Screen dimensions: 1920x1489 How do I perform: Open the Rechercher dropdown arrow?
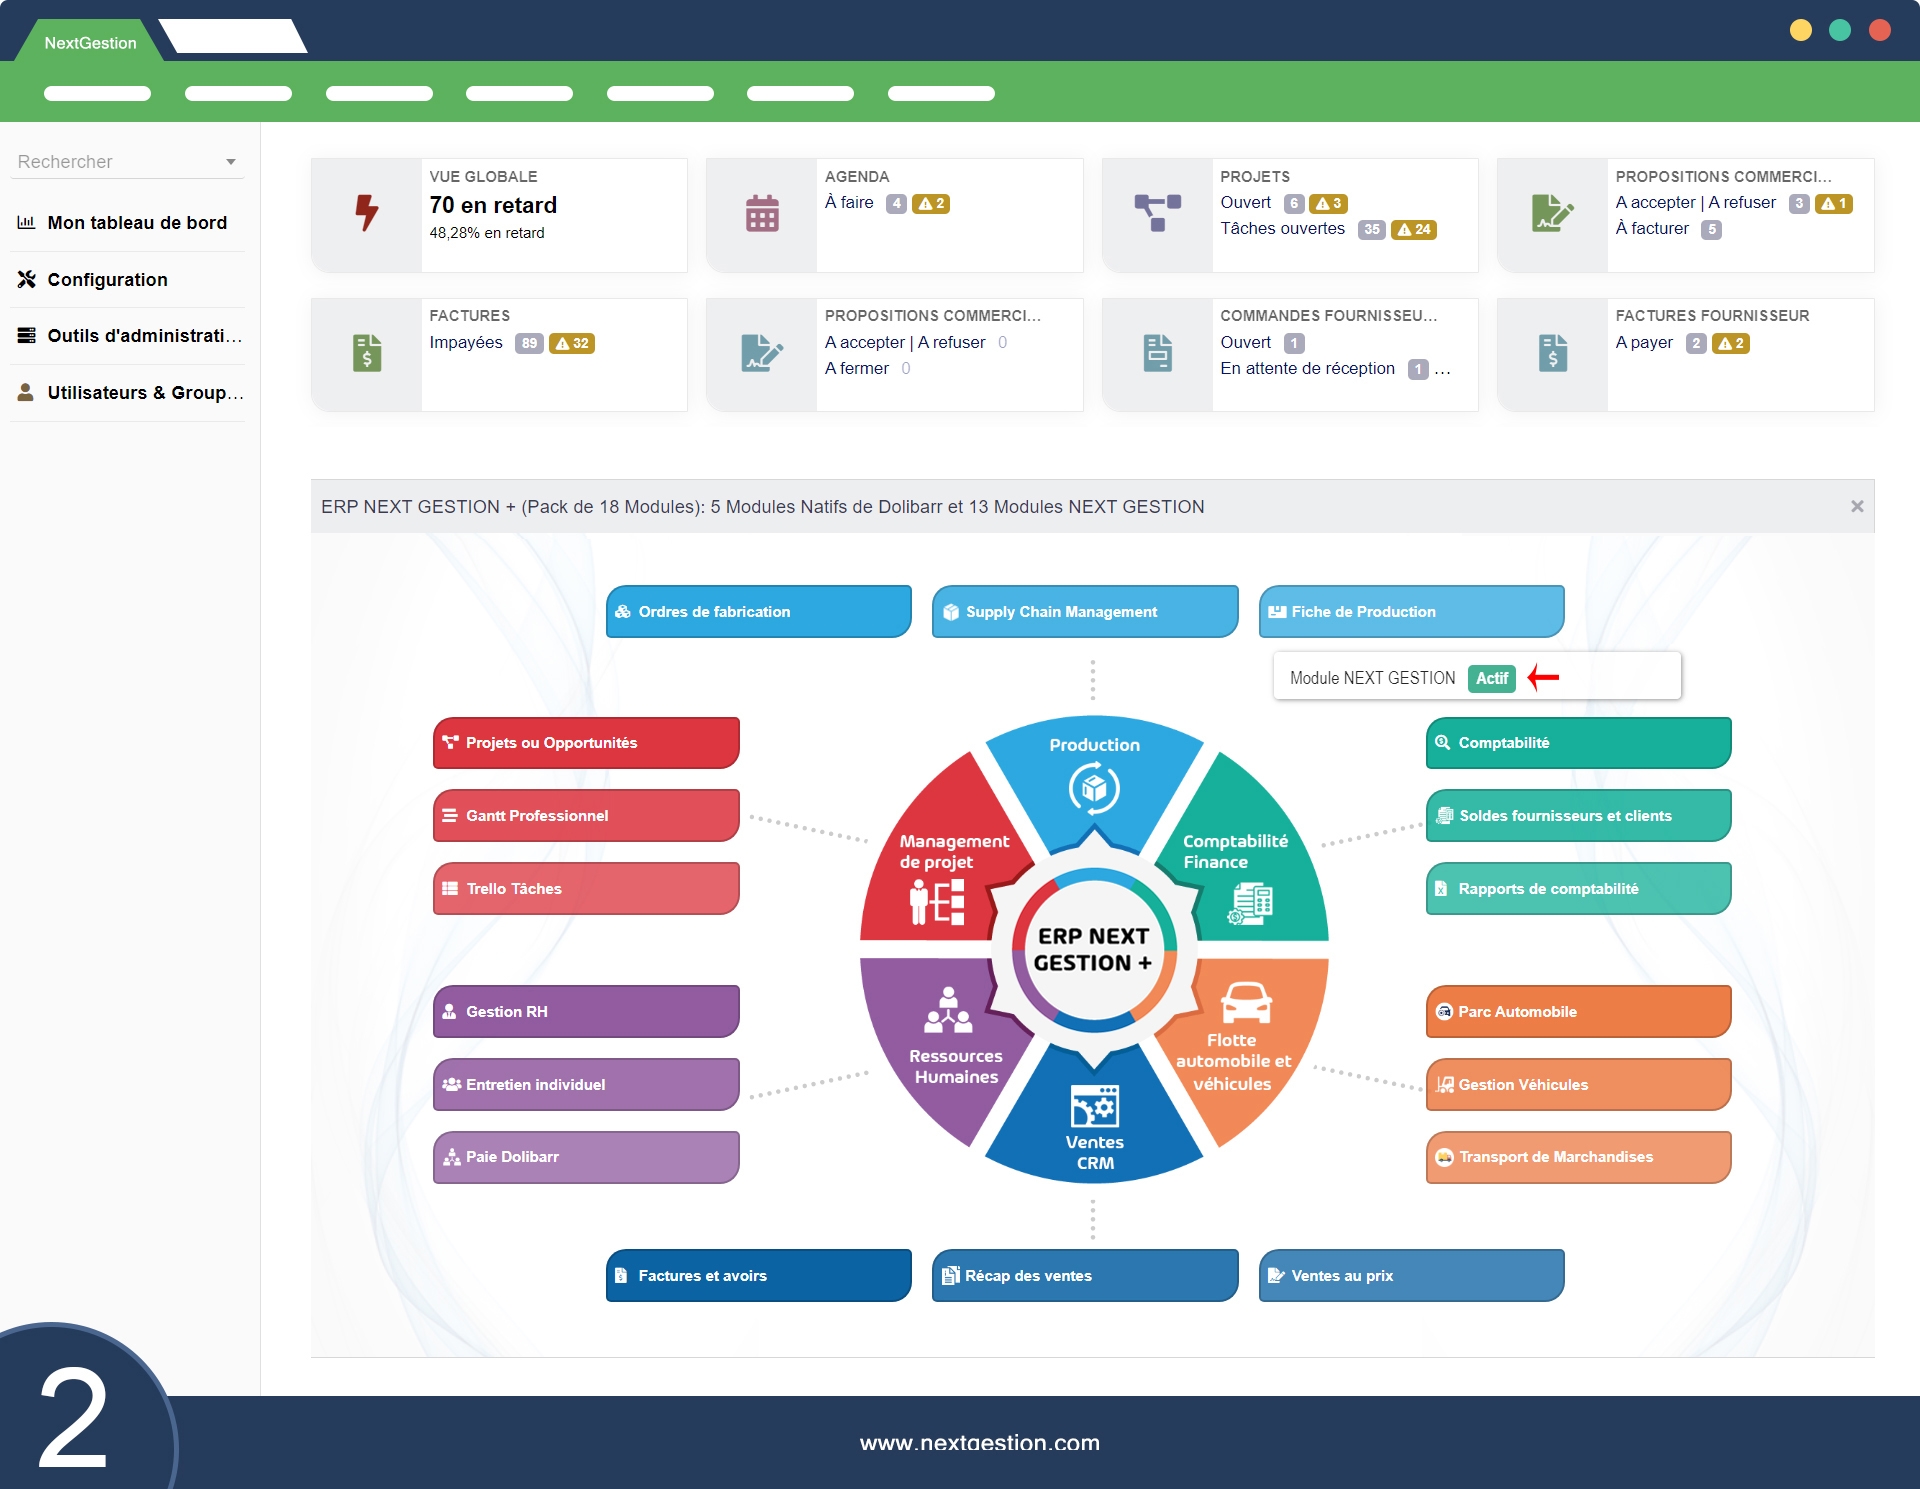231,162
